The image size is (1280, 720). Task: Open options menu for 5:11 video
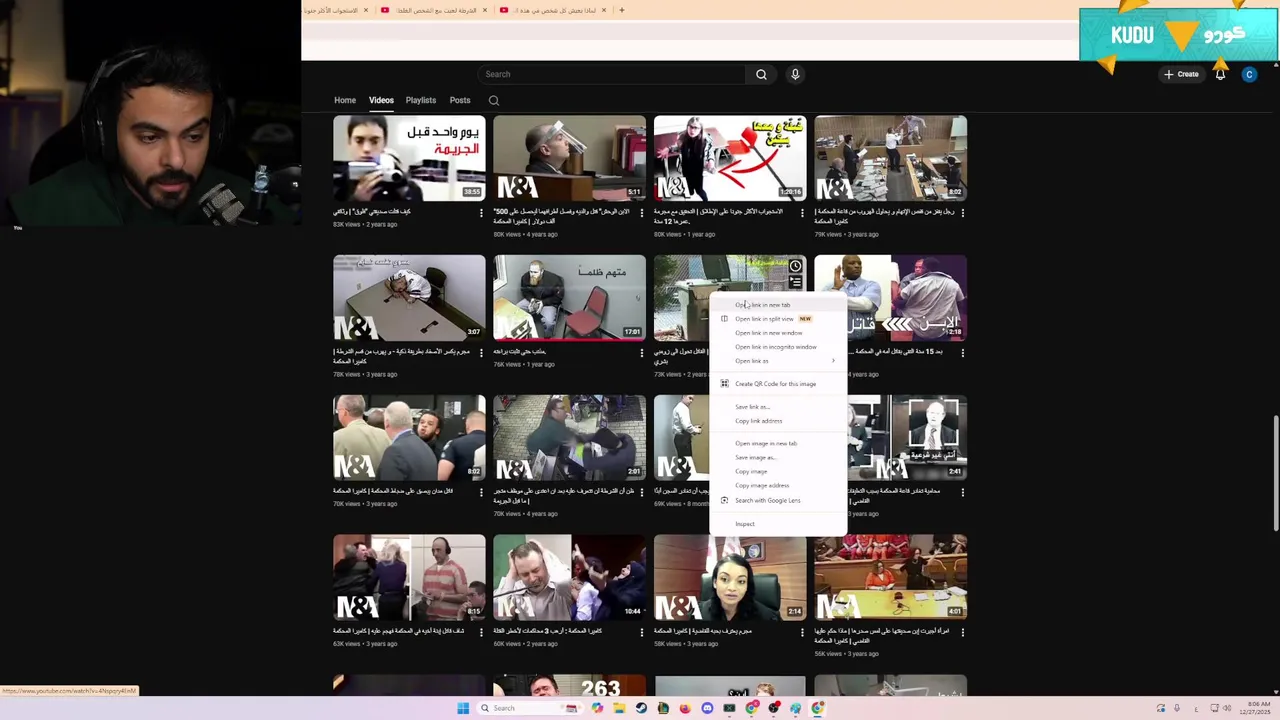pyautogui.click(x=642, y=212)
